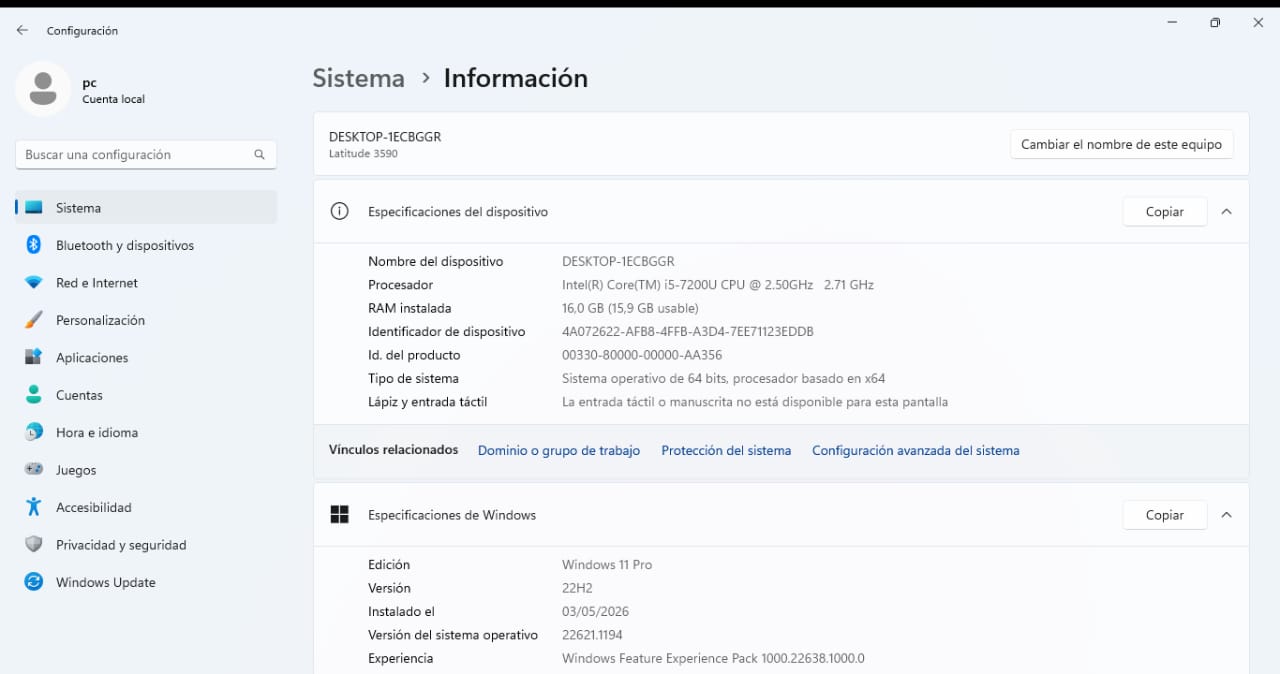Collapse the Especificaciones del dispositivo section
The image size is (1280, 674).
coord(1227,211)
